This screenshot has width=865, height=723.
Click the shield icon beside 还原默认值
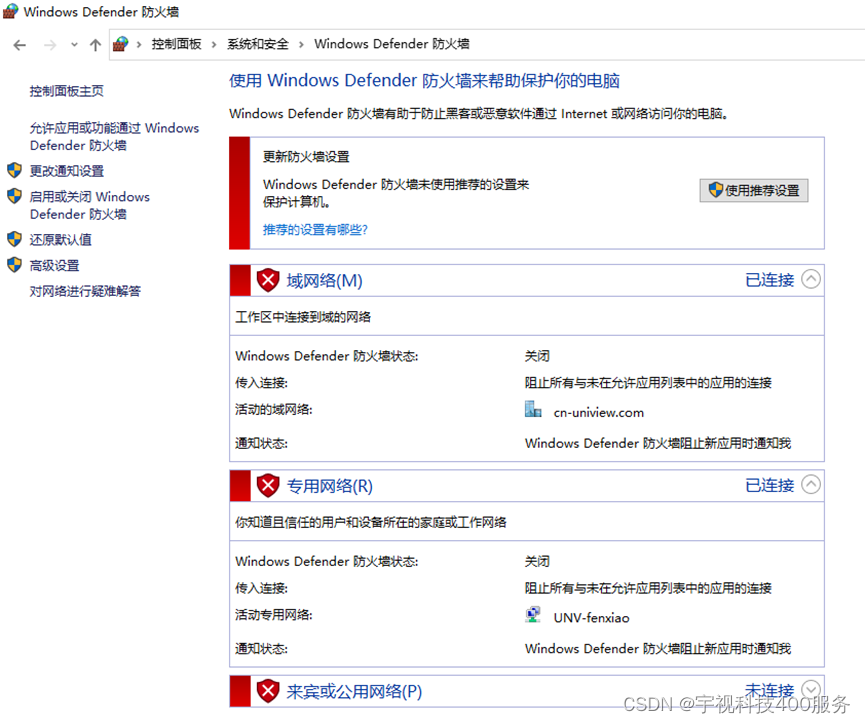pyautogui.click(x=14, y=239)
